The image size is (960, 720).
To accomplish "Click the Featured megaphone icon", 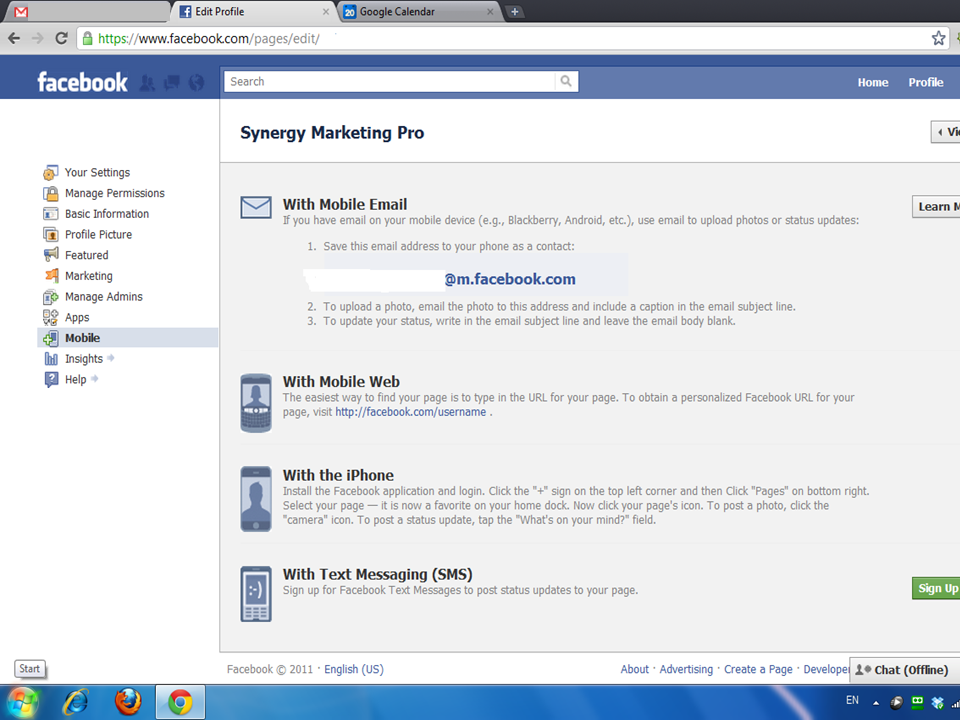I will point(51,255).
